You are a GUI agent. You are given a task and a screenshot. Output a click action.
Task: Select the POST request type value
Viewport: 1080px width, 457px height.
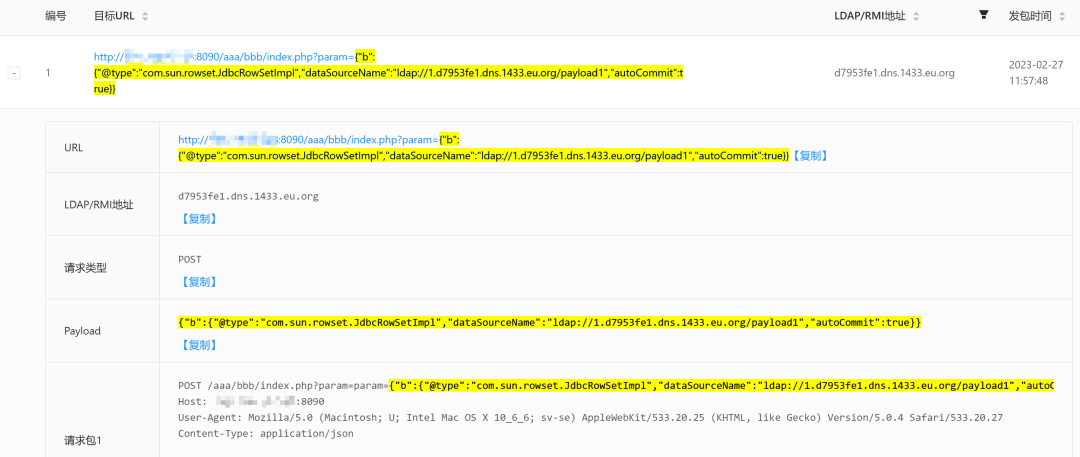click(x=189, y=260)
